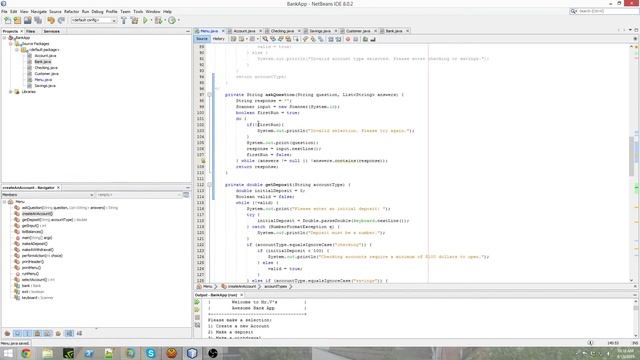Collapse the BankApp project node
The image size is (640, 360).
click(x=4, y=38)
